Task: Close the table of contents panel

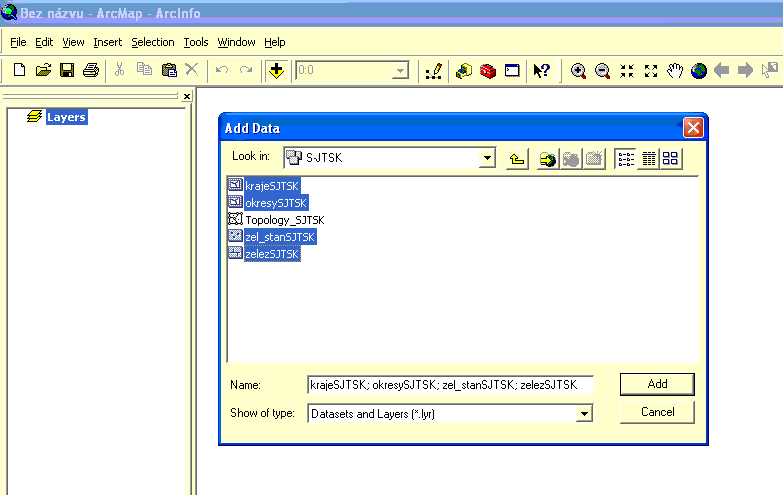Action: (187, 96)
